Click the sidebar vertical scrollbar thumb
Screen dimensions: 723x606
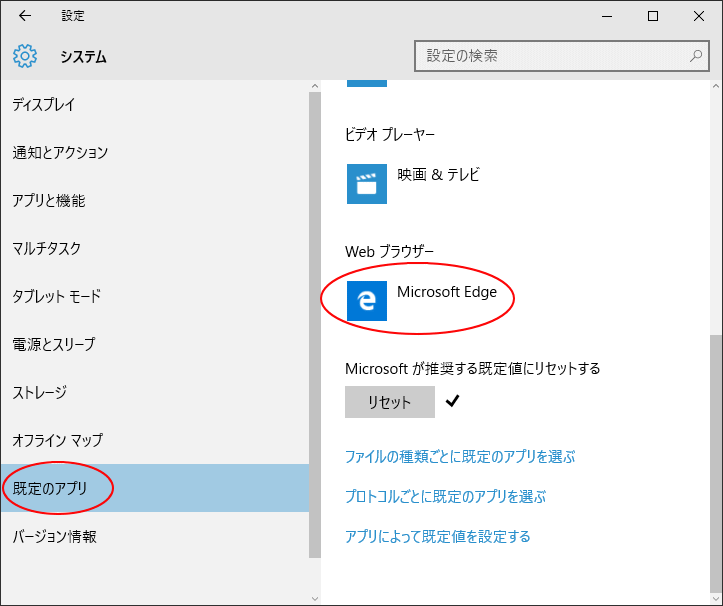click(x=315, y=325)
